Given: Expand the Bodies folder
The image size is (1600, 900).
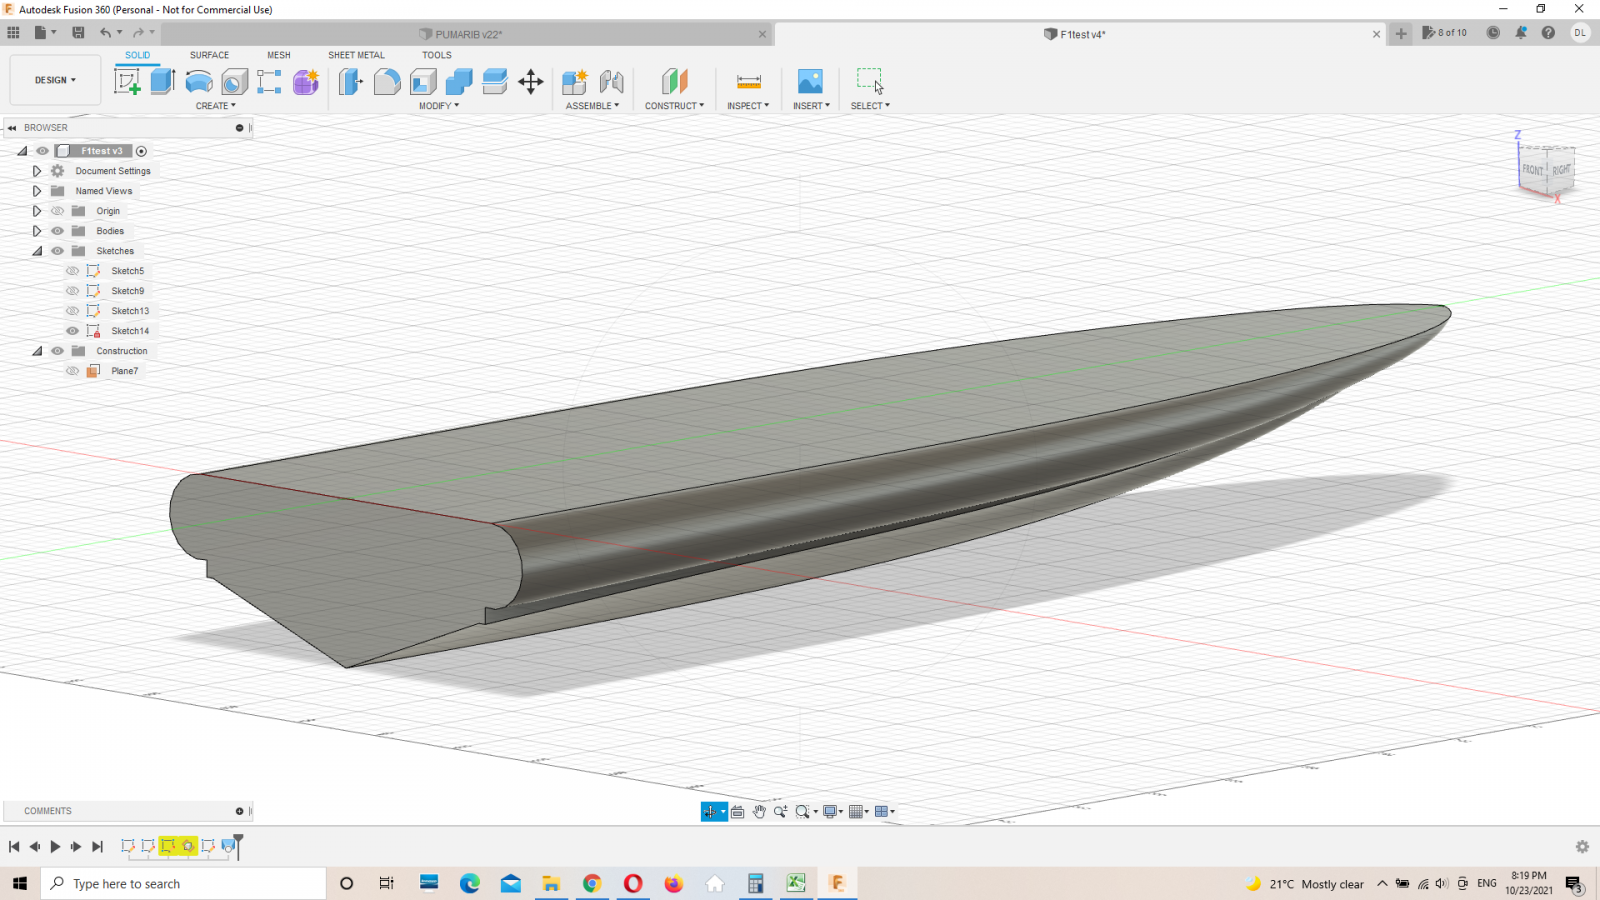Looking at the screenshot, I should 37,231.
